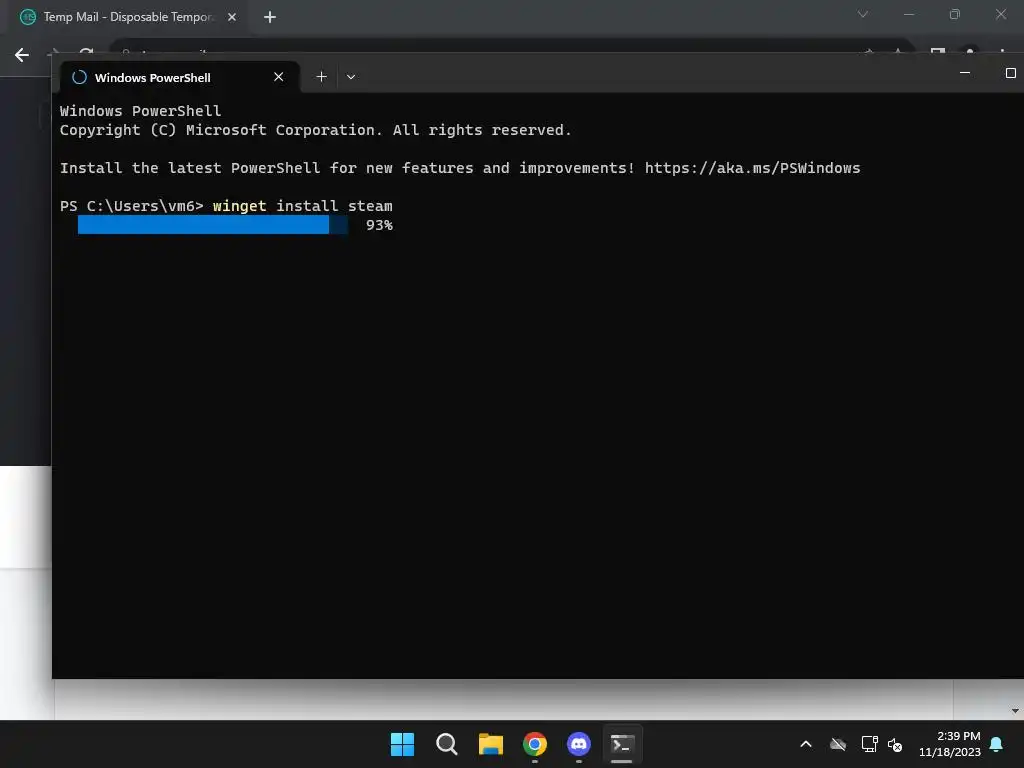This screenshot has height=768, width=1024.
Task: Click the Copyright Microsoft Corporation line
Action: coord(315,130)
